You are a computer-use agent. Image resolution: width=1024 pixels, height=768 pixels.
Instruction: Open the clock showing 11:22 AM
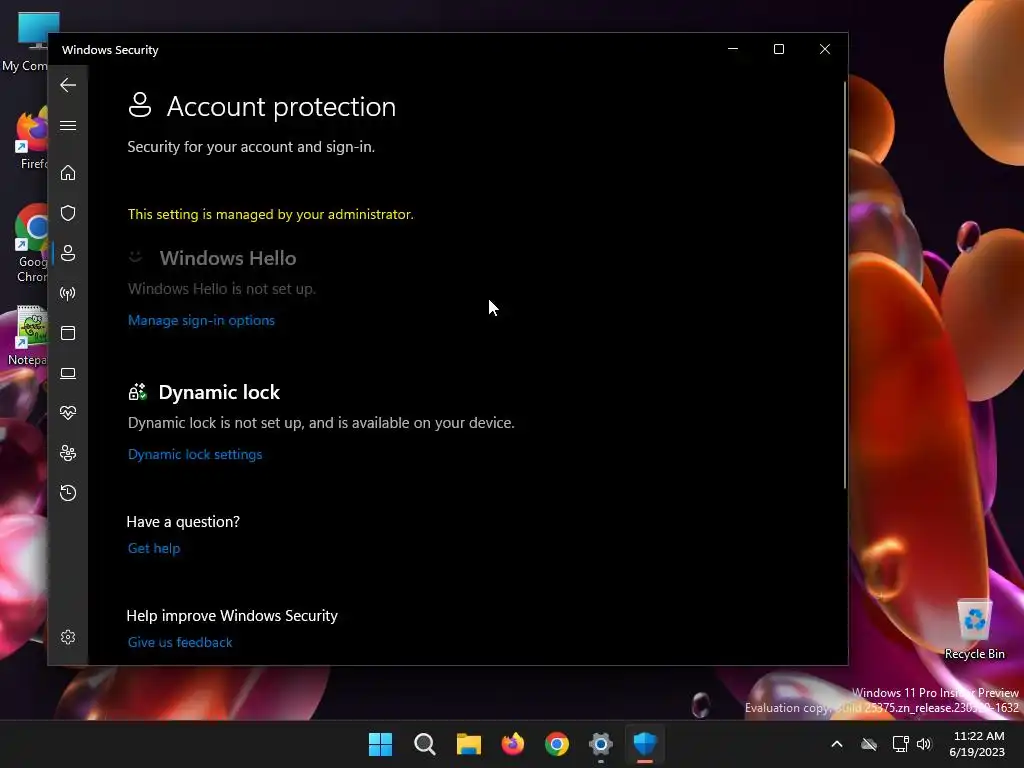(x=978, y=744)
